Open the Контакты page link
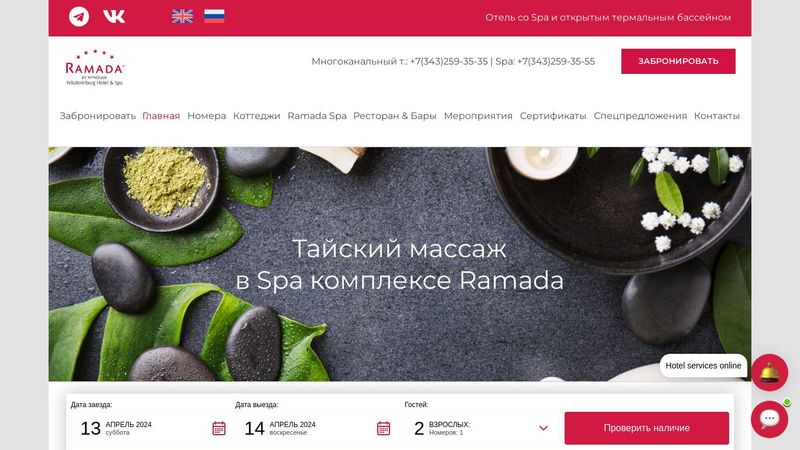 tap(717, 116)
